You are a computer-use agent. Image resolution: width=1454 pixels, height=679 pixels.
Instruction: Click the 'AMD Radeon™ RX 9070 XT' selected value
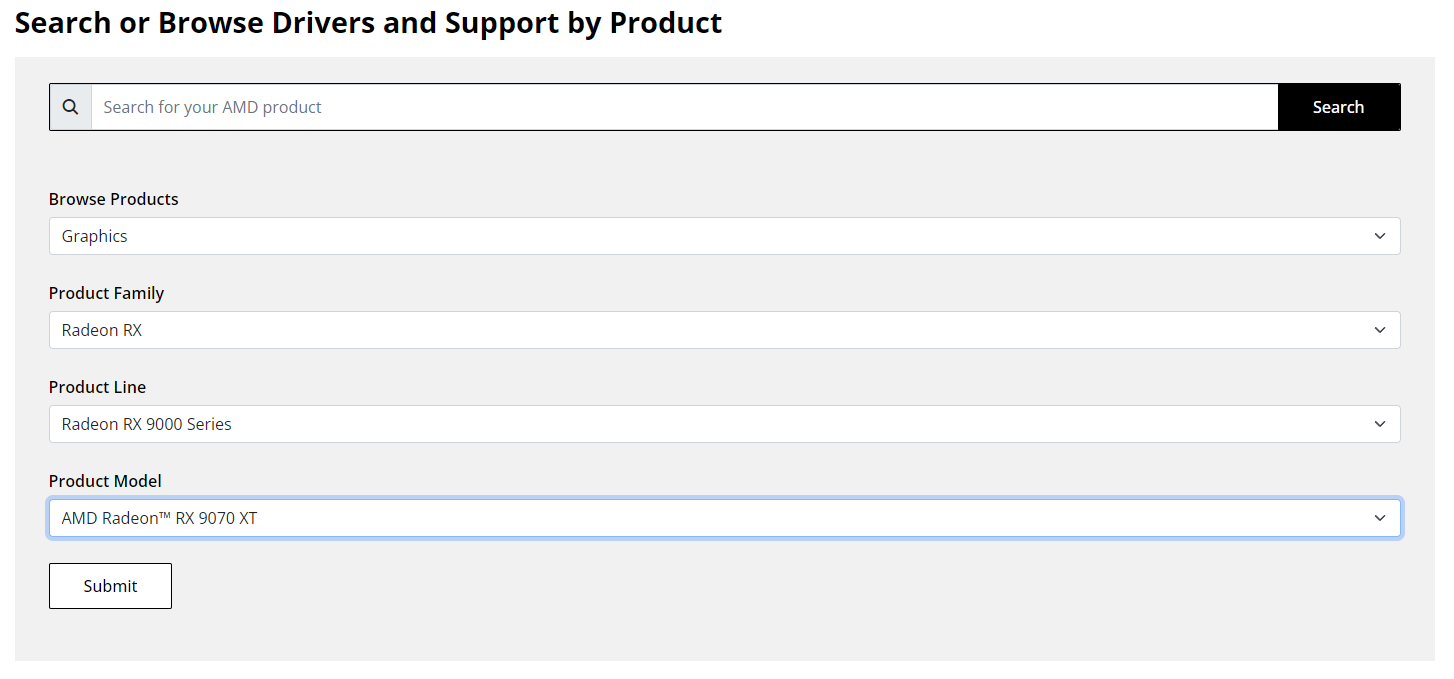click(160, 518)
